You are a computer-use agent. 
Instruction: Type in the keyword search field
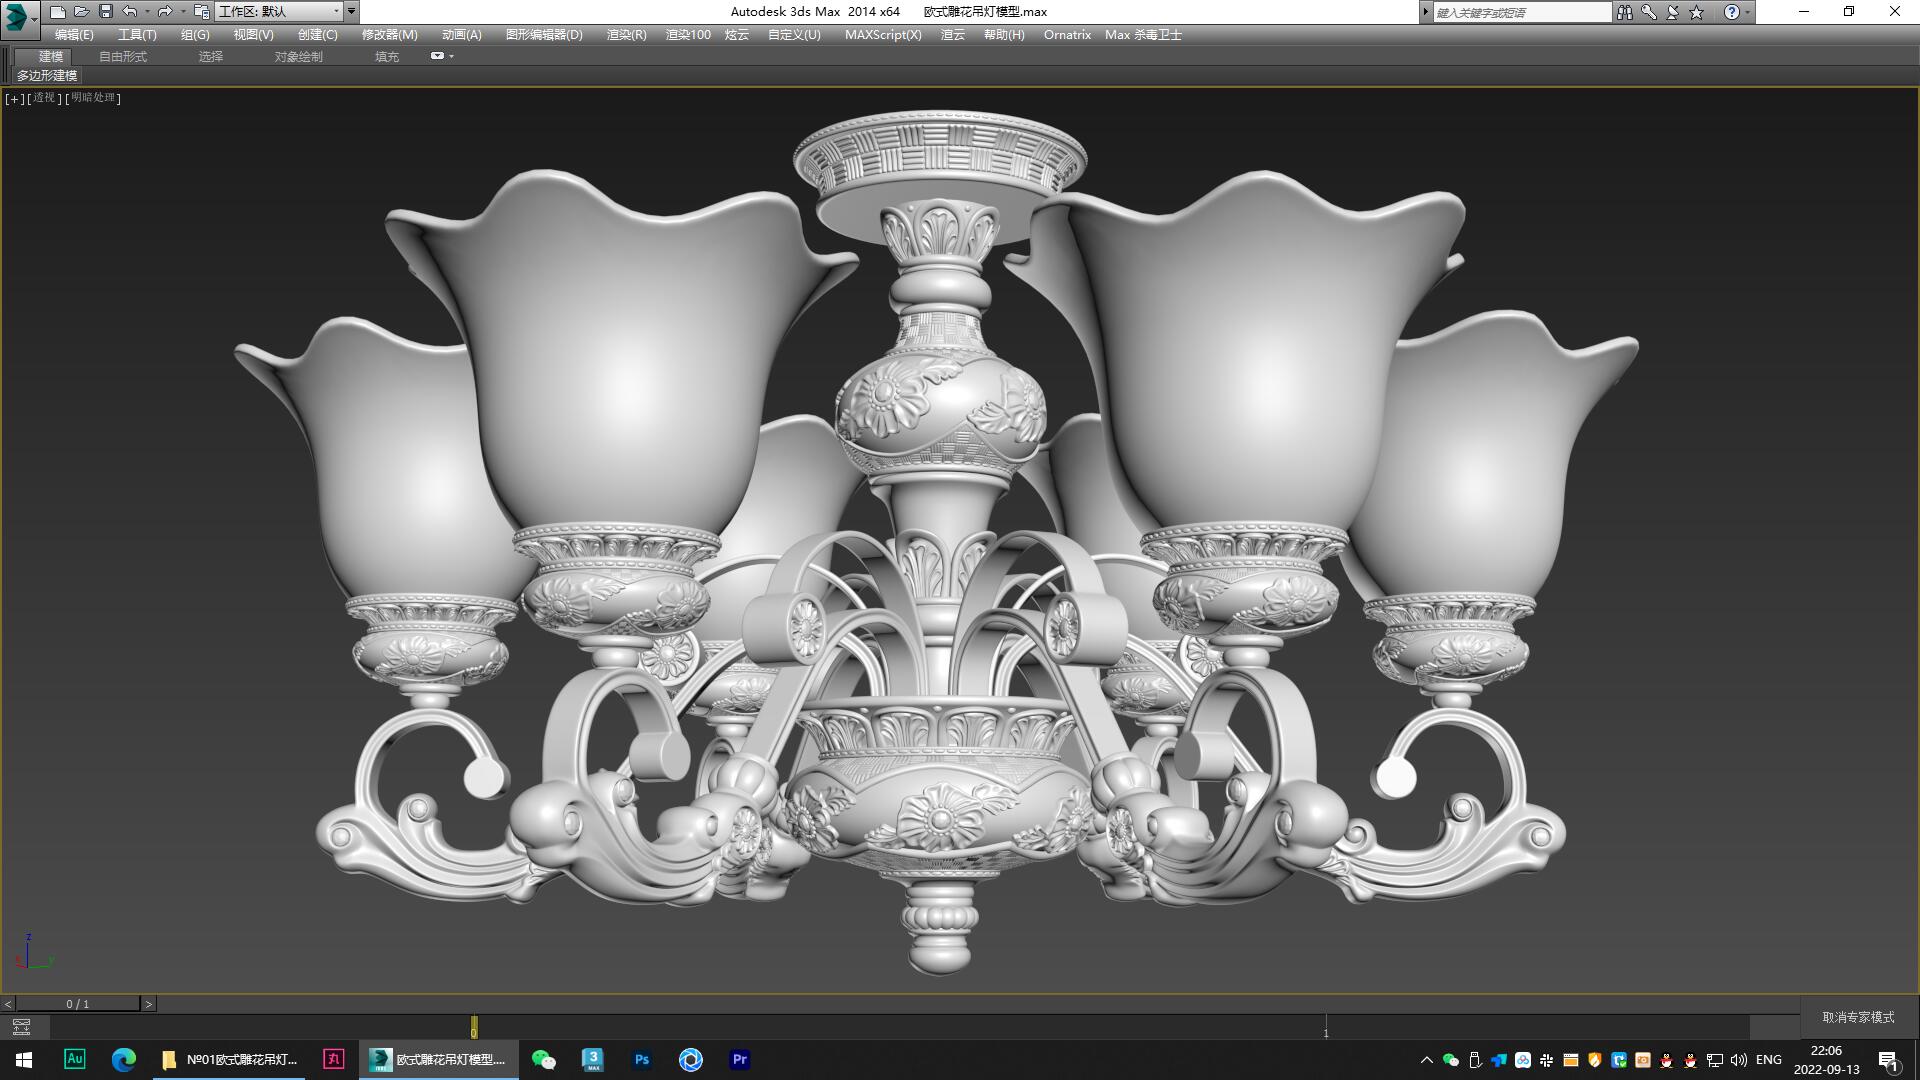point(1520,11)
